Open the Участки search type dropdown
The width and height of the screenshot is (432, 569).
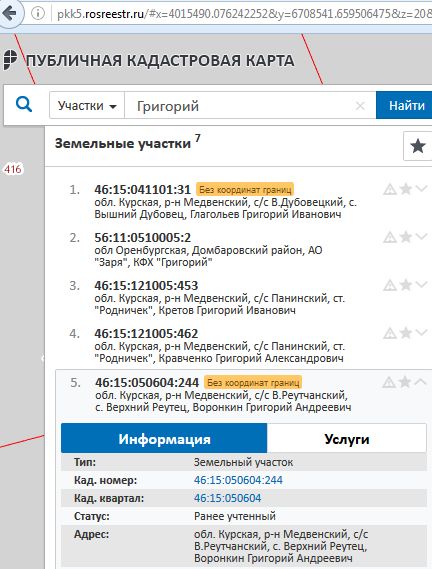pos(87,106)
